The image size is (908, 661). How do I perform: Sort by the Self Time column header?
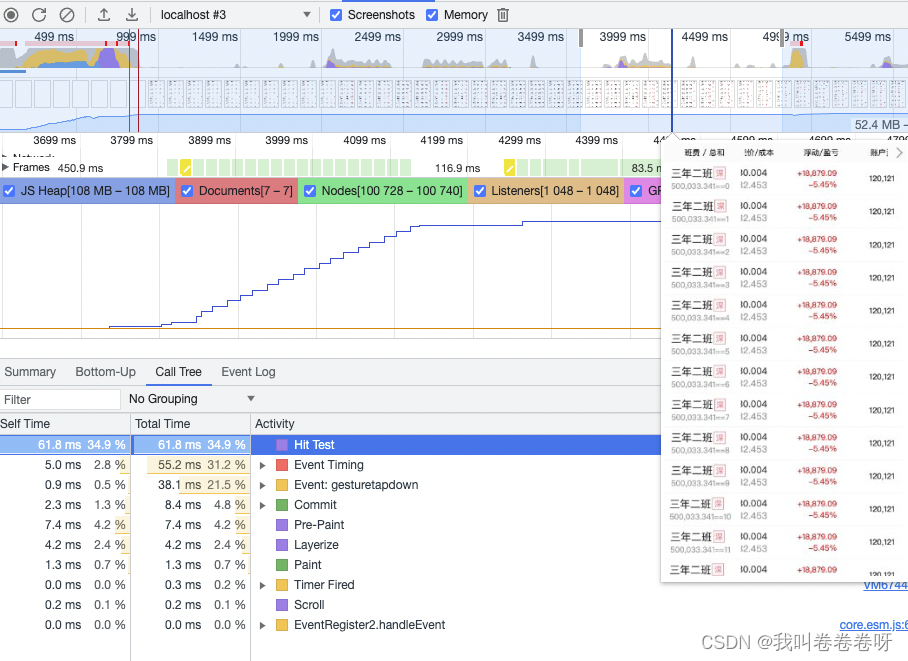pyautogui.click(x=65, y=423)
